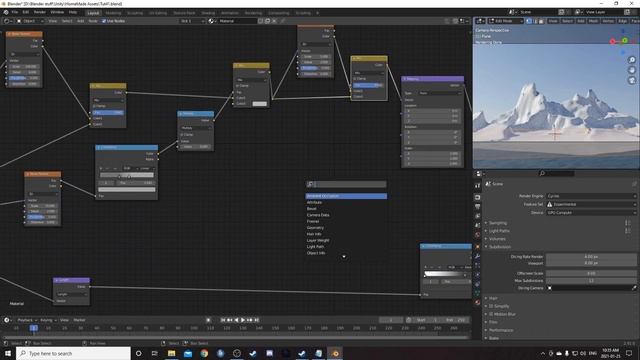Open the Edit menu
The width and height of the screenshot is (640, 360).
[x=26, y=12]
